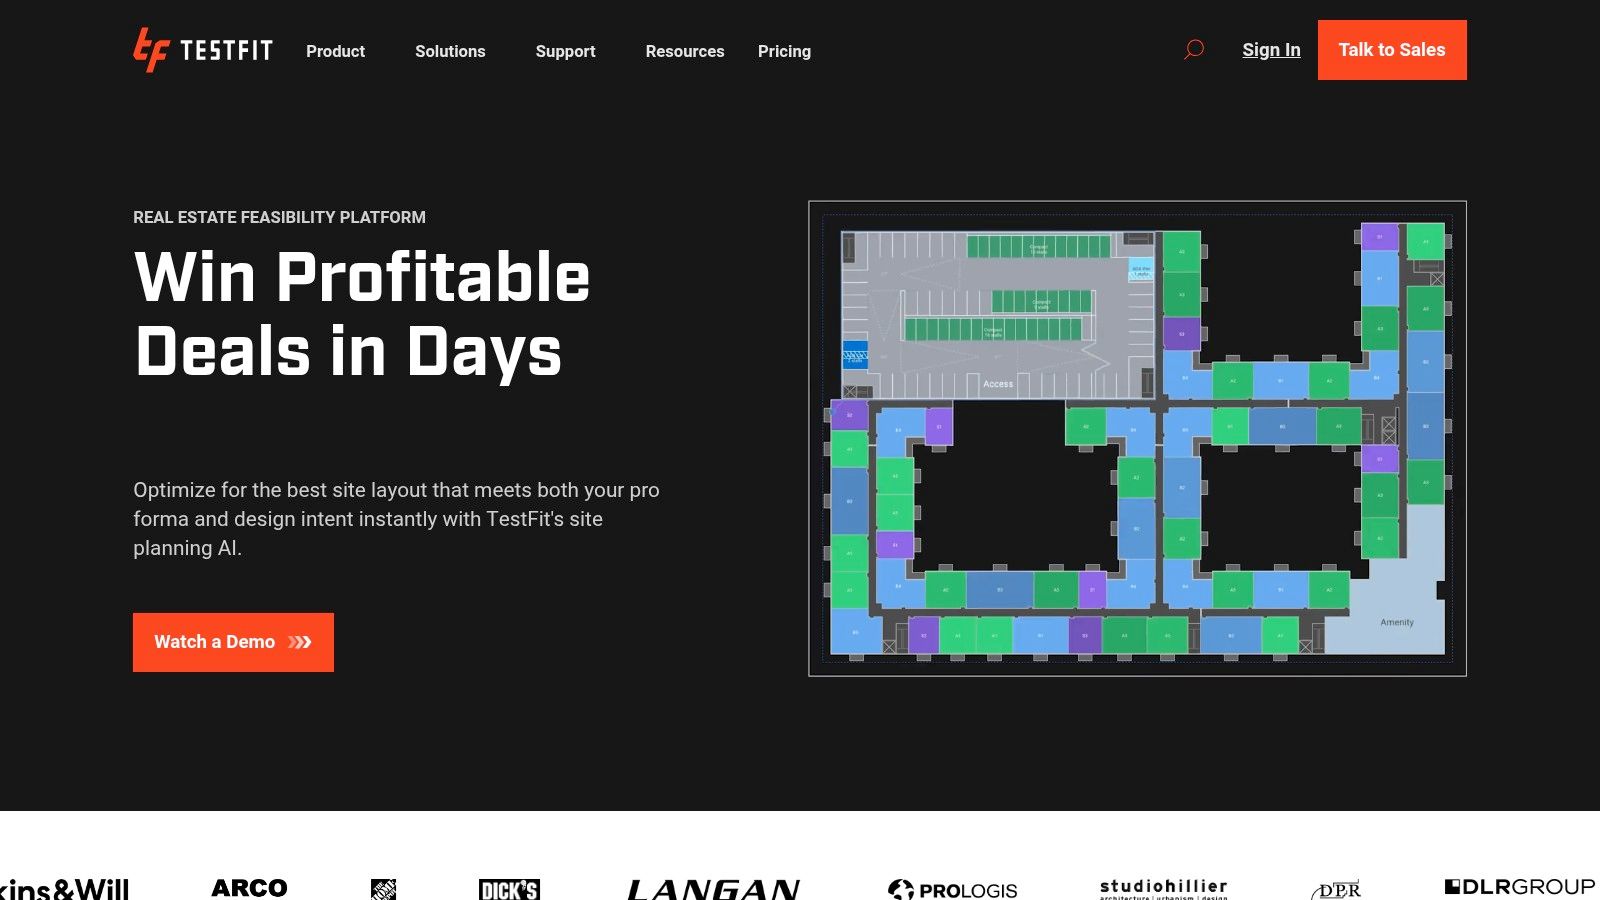Open the Resources menu
1600x900 pixels.
tap(685, 51)
